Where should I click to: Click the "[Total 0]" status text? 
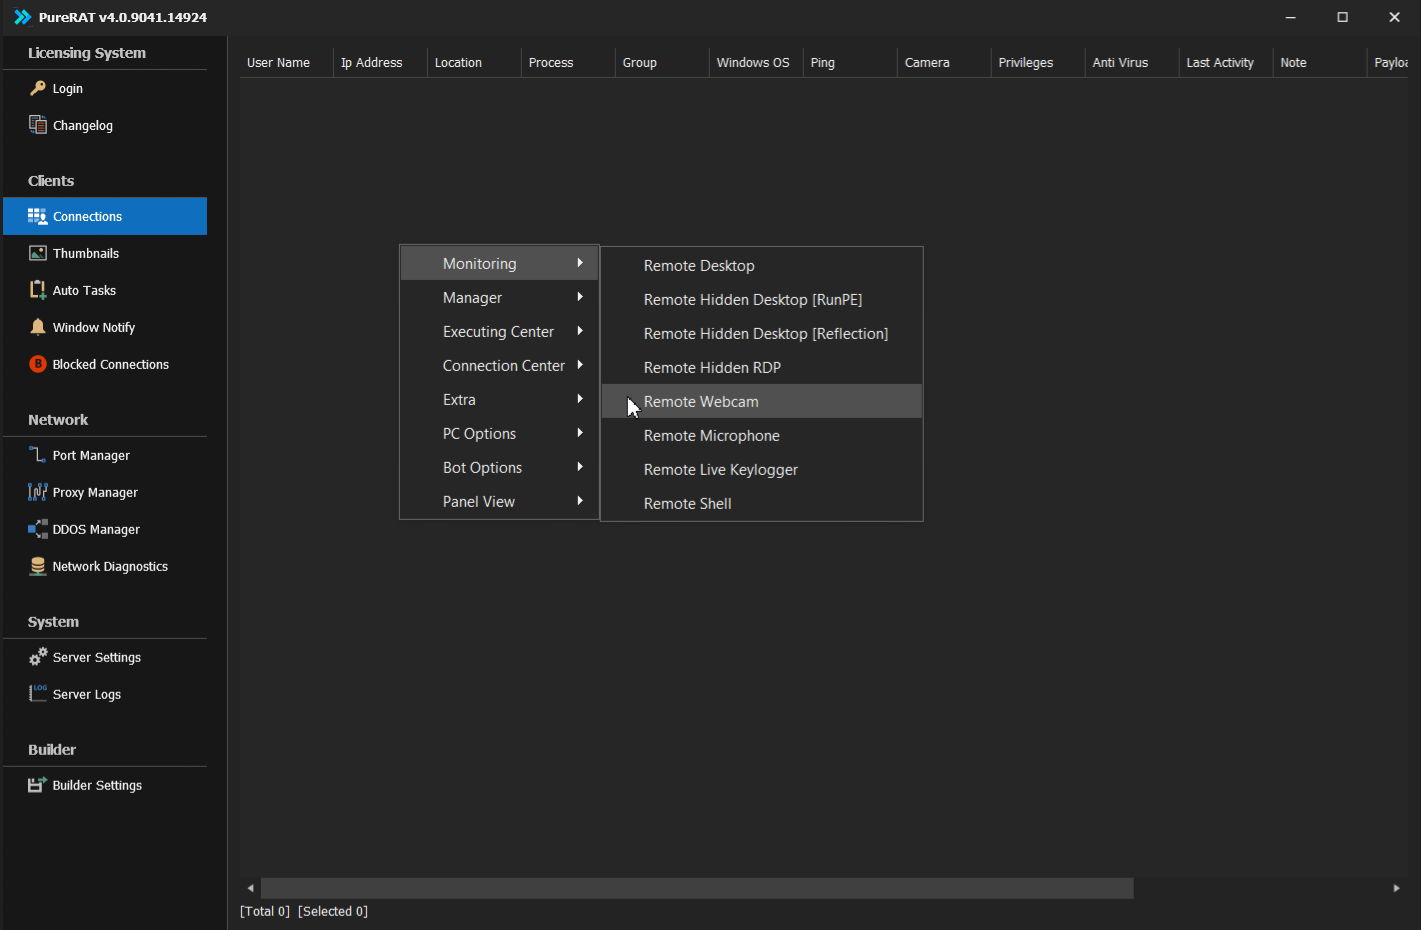click(265, 911)
